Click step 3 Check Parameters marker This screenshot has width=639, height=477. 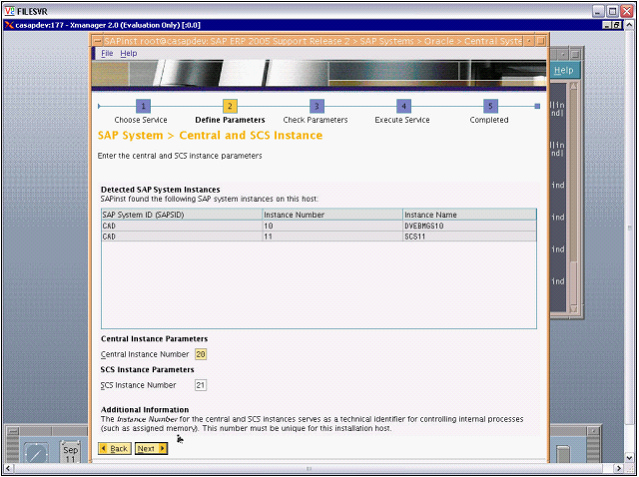point(316,105)
